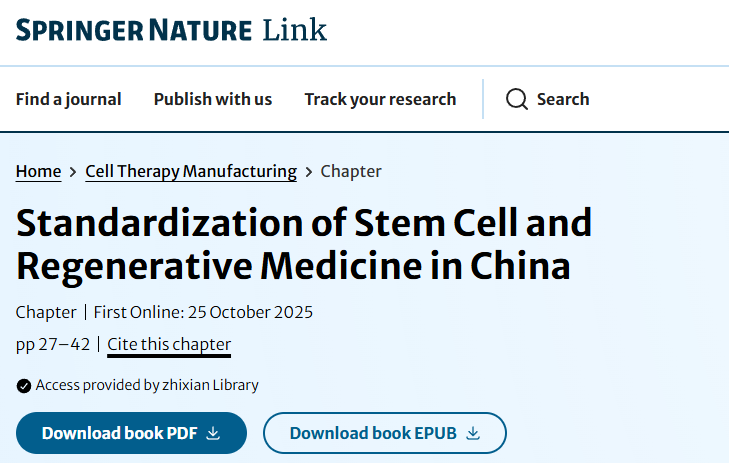Click the access checkmark icon

24,385
